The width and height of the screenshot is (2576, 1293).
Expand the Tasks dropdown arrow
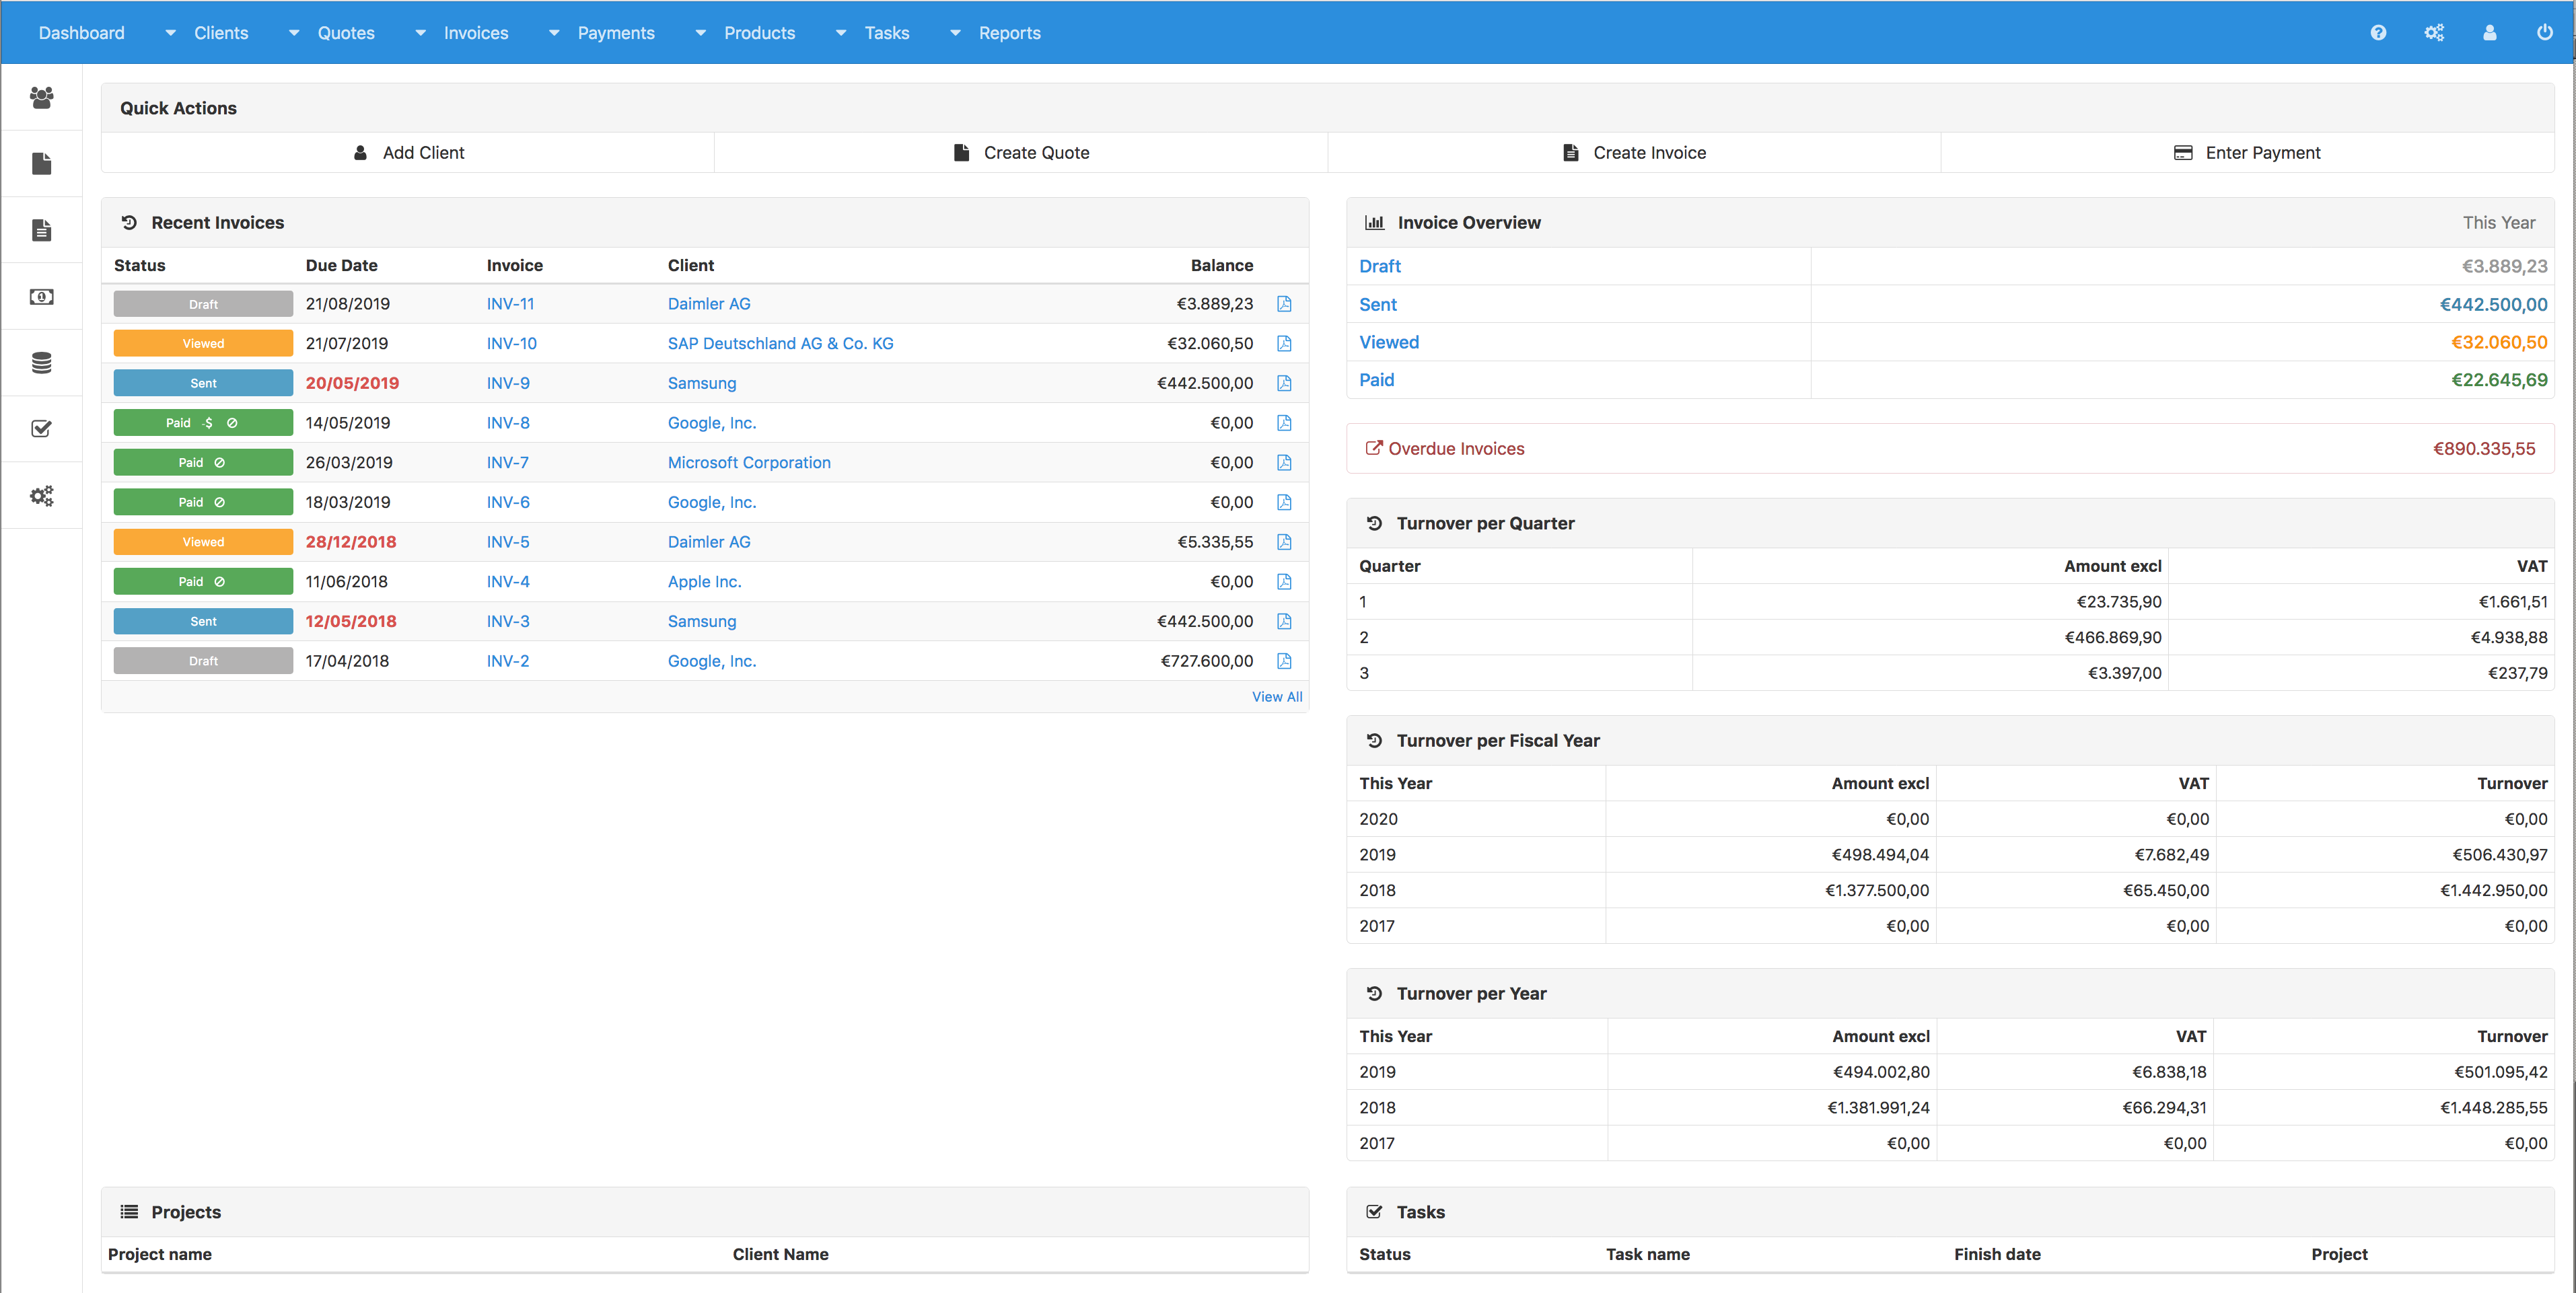click(841, 33)
